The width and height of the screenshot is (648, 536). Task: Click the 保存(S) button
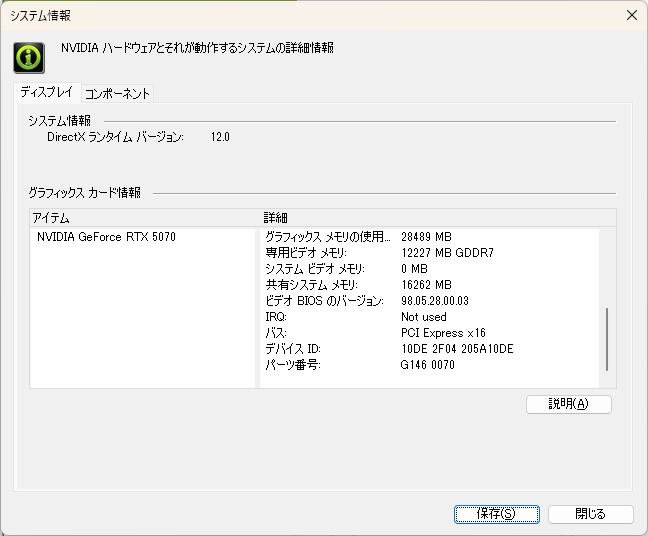click(497, 514)
